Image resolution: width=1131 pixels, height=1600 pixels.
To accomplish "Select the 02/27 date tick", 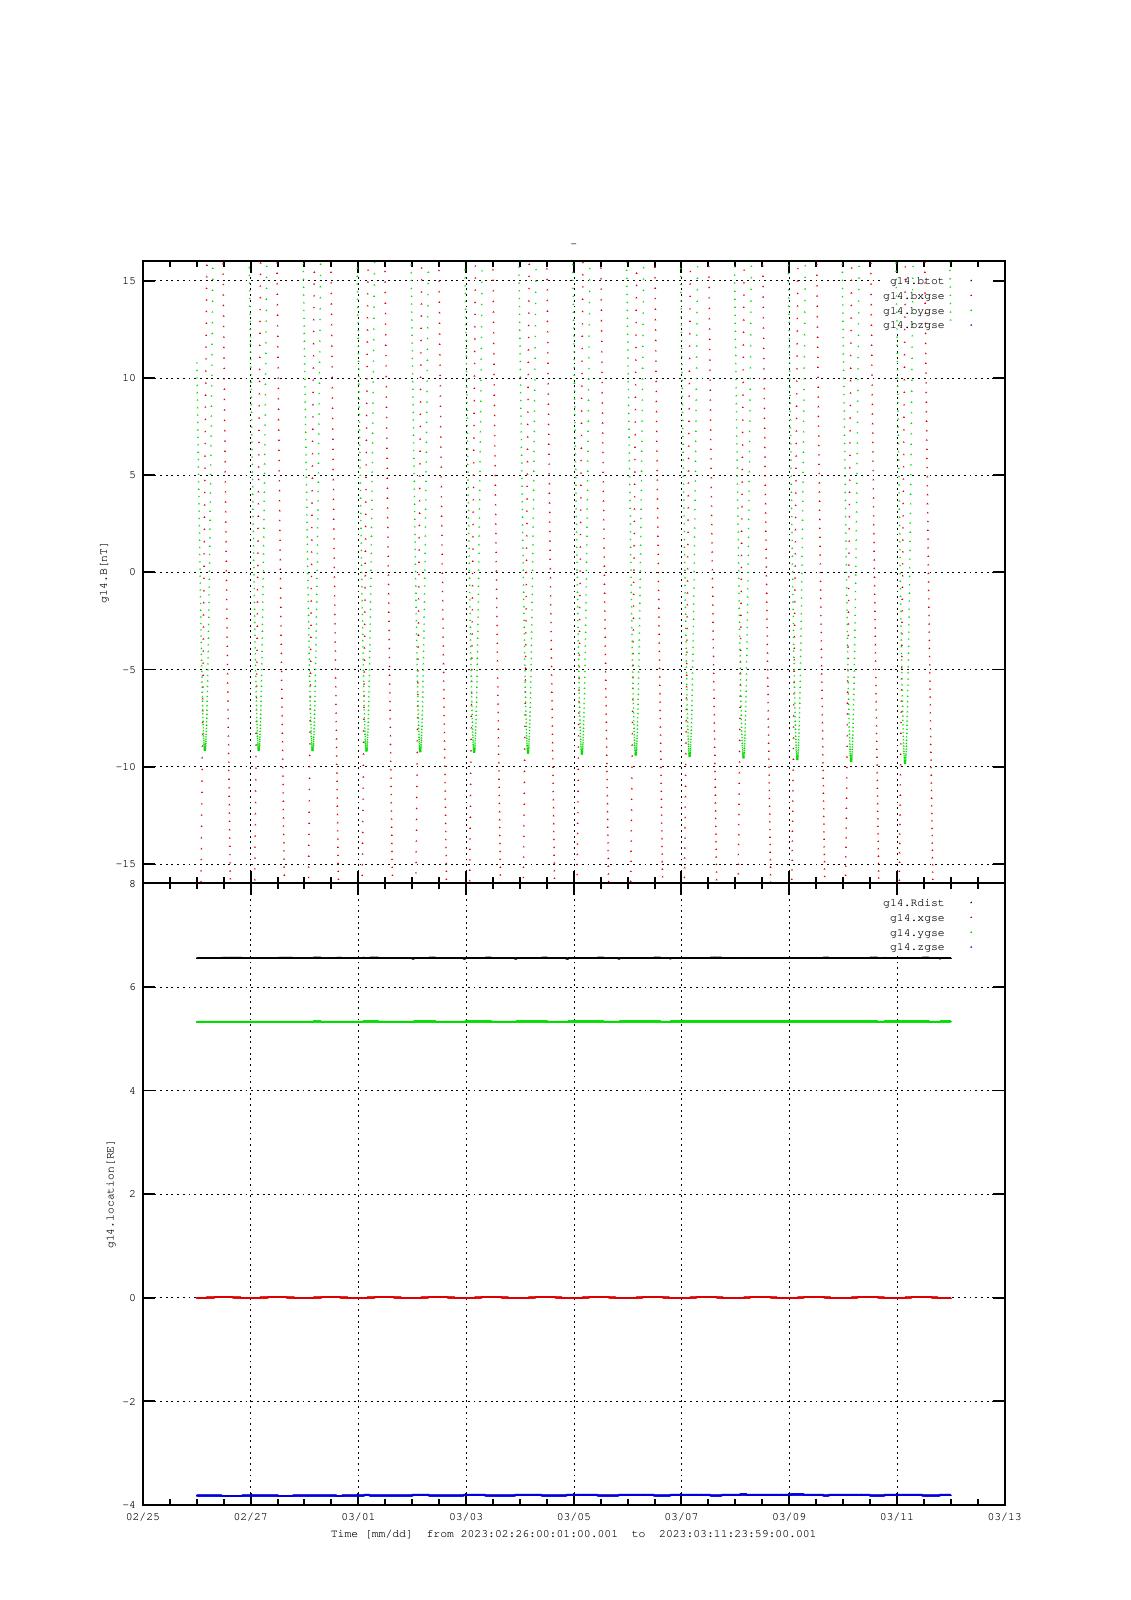I will click(251, 1517).
